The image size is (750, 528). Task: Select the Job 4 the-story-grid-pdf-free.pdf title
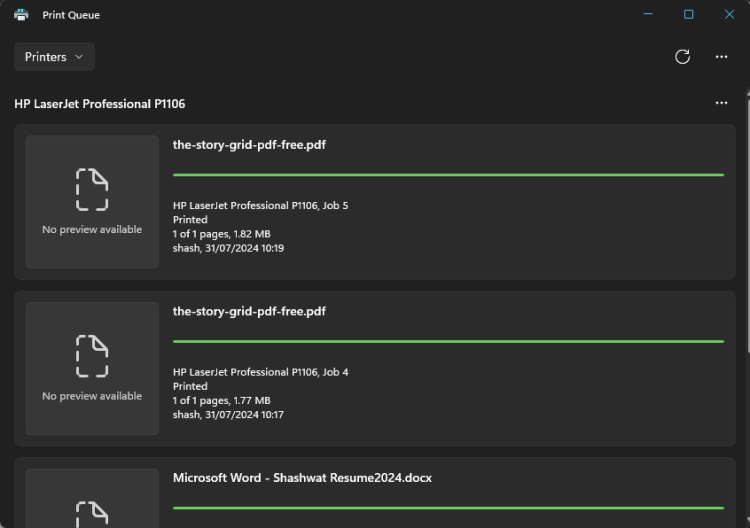point(249,311)
